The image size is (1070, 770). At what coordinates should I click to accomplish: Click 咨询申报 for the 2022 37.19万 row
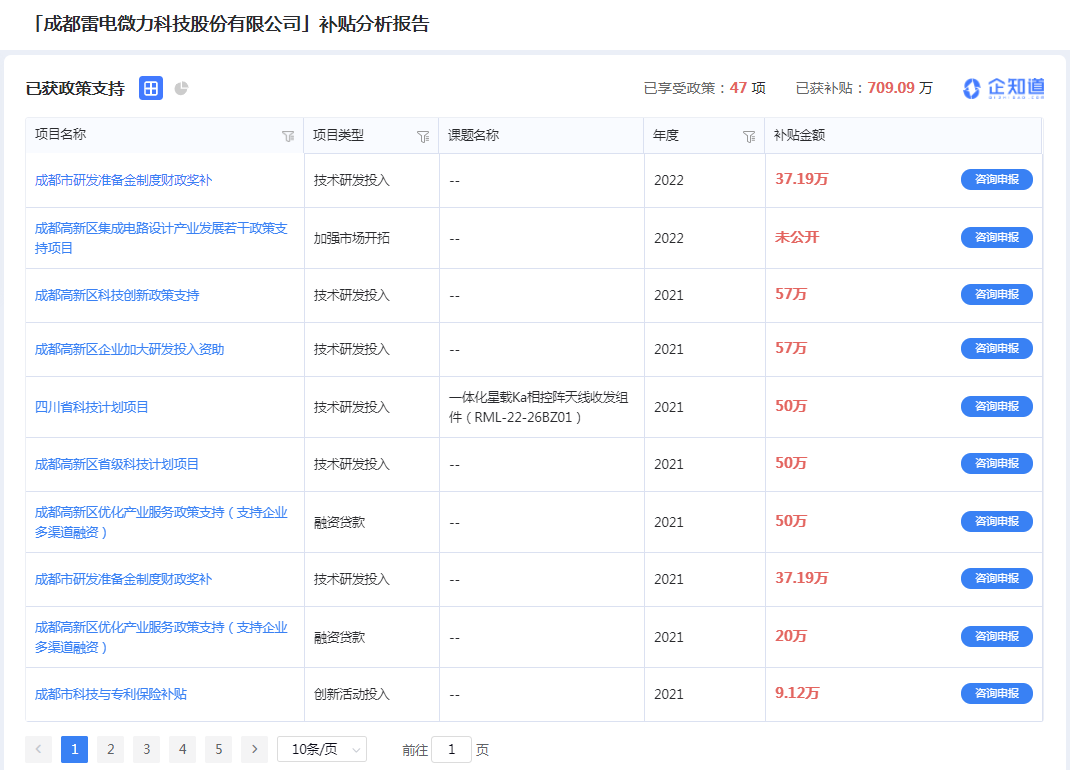pyautogui.click(x=996, y=180)
